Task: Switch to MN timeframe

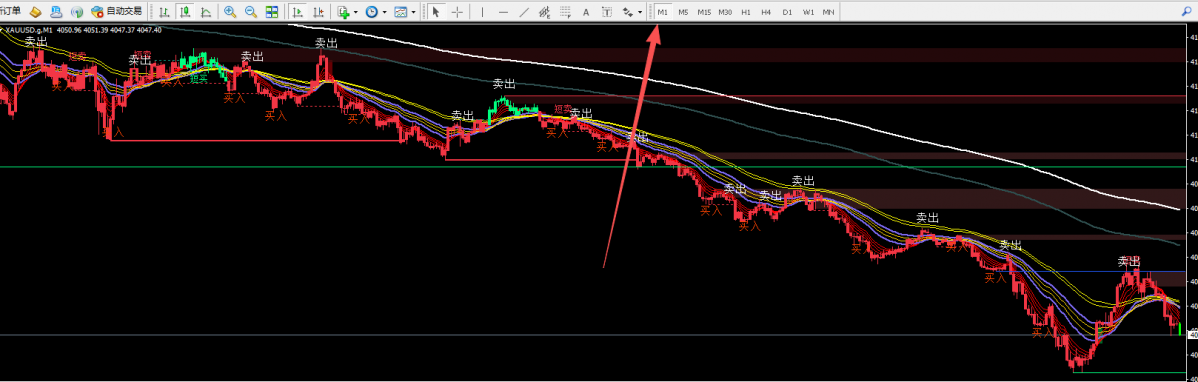Action: pos(828,12)
